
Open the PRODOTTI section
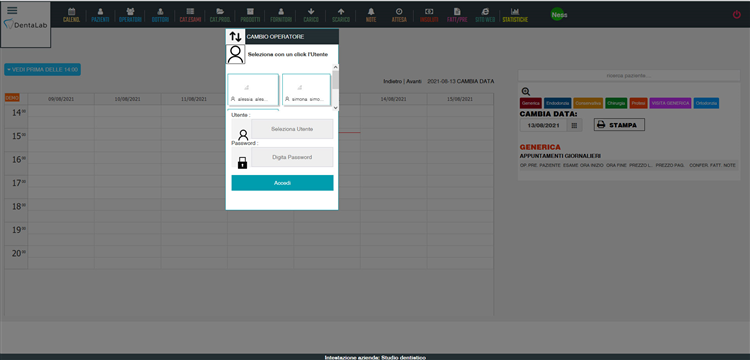(250, 15)
